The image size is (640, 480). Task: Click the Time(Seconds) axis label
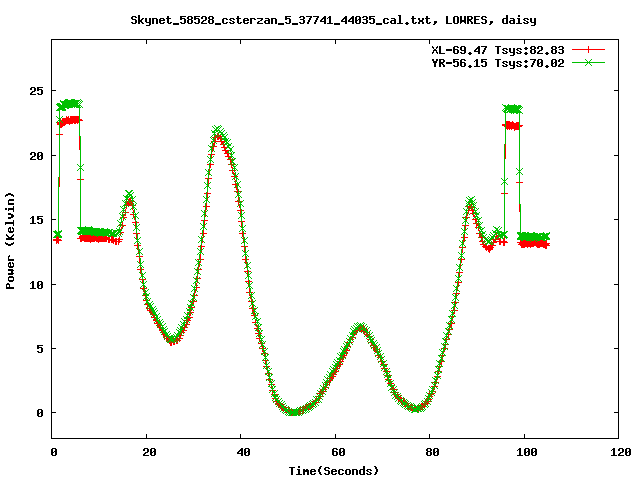333,471
